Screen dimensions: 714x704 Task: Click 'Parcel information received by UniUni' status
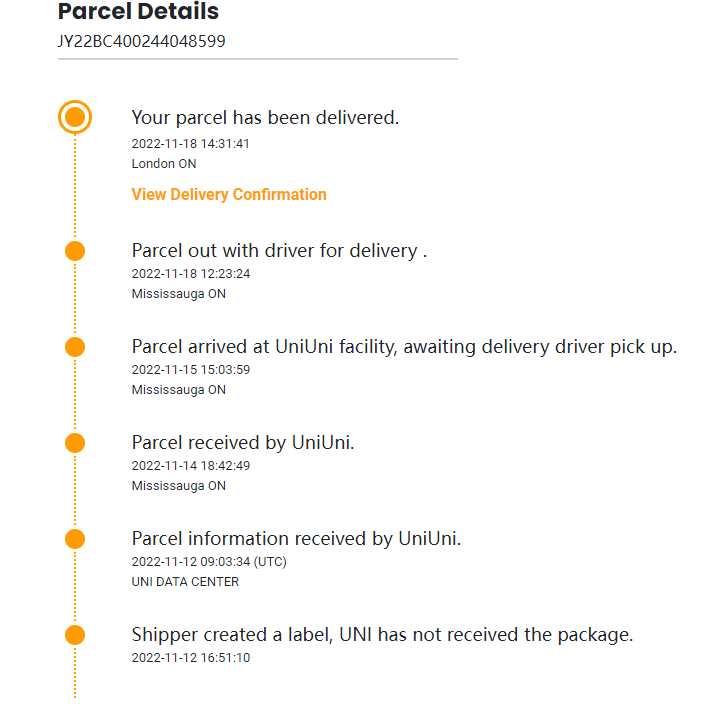tap(296, 538)
